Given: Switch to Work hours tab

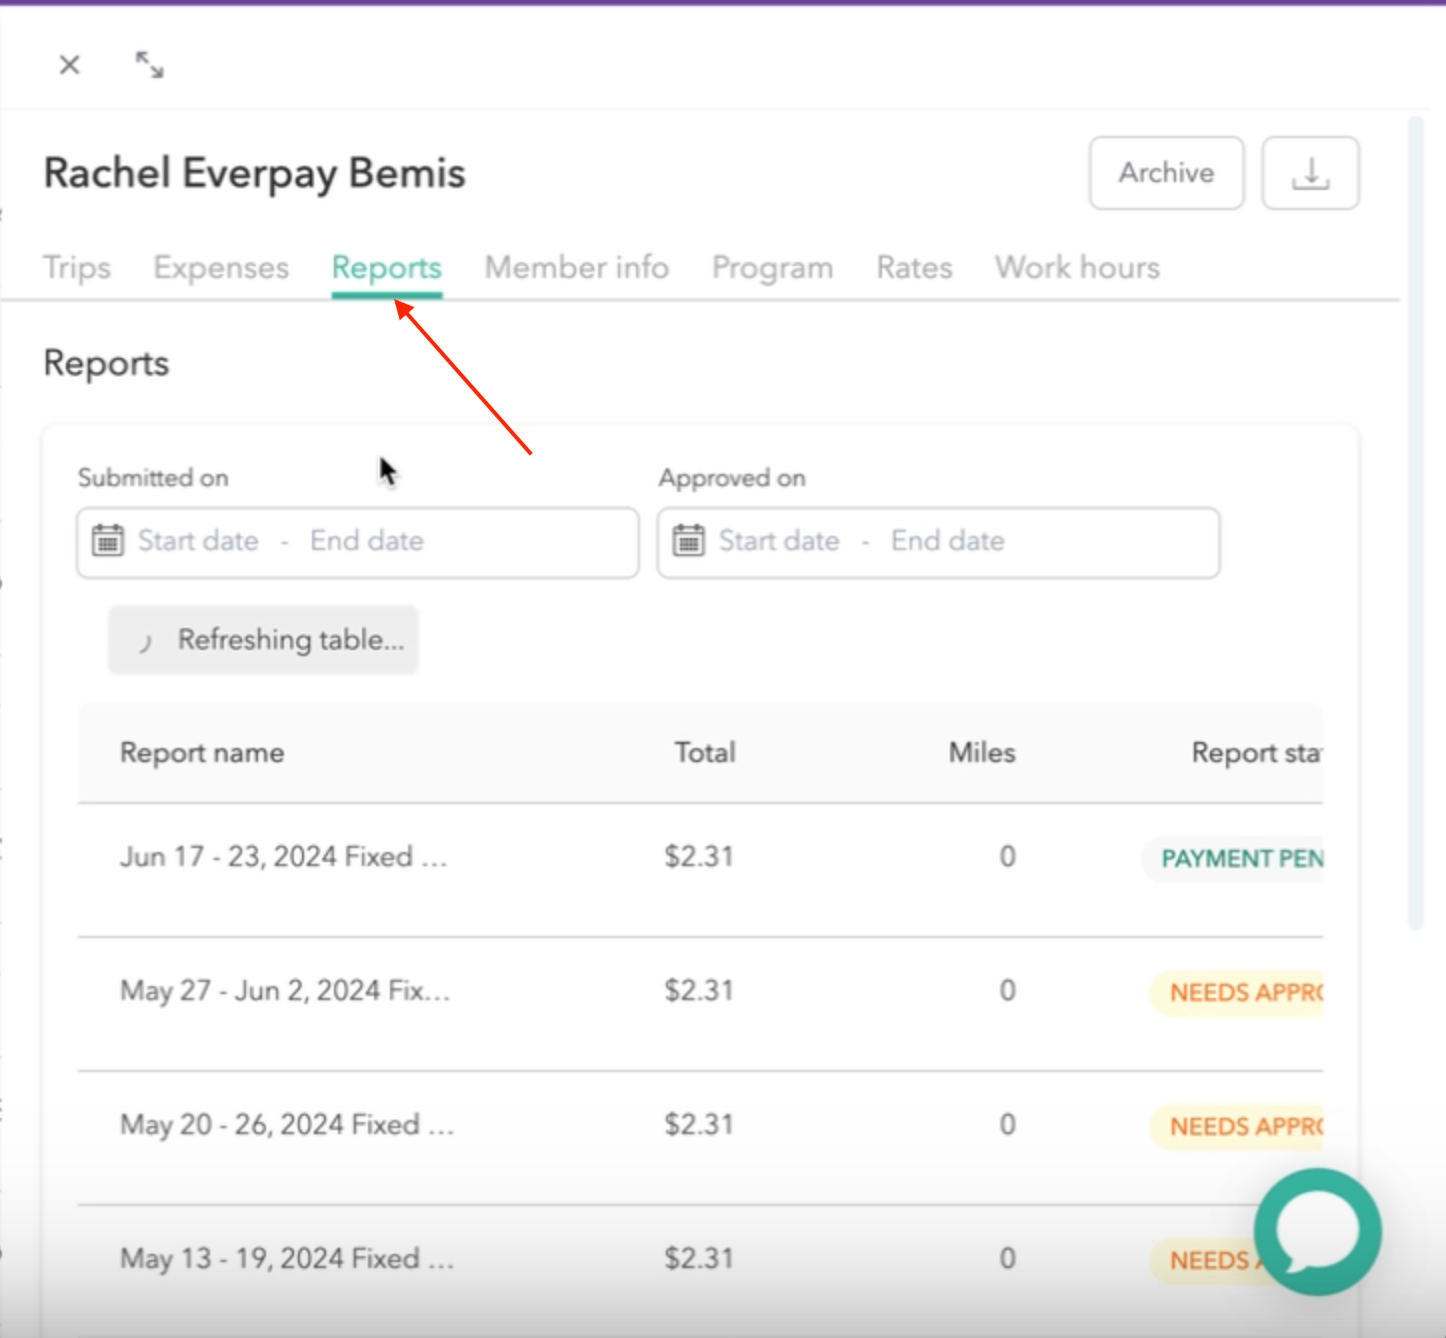Looking at the screenshot, I should pos(1077,268).
